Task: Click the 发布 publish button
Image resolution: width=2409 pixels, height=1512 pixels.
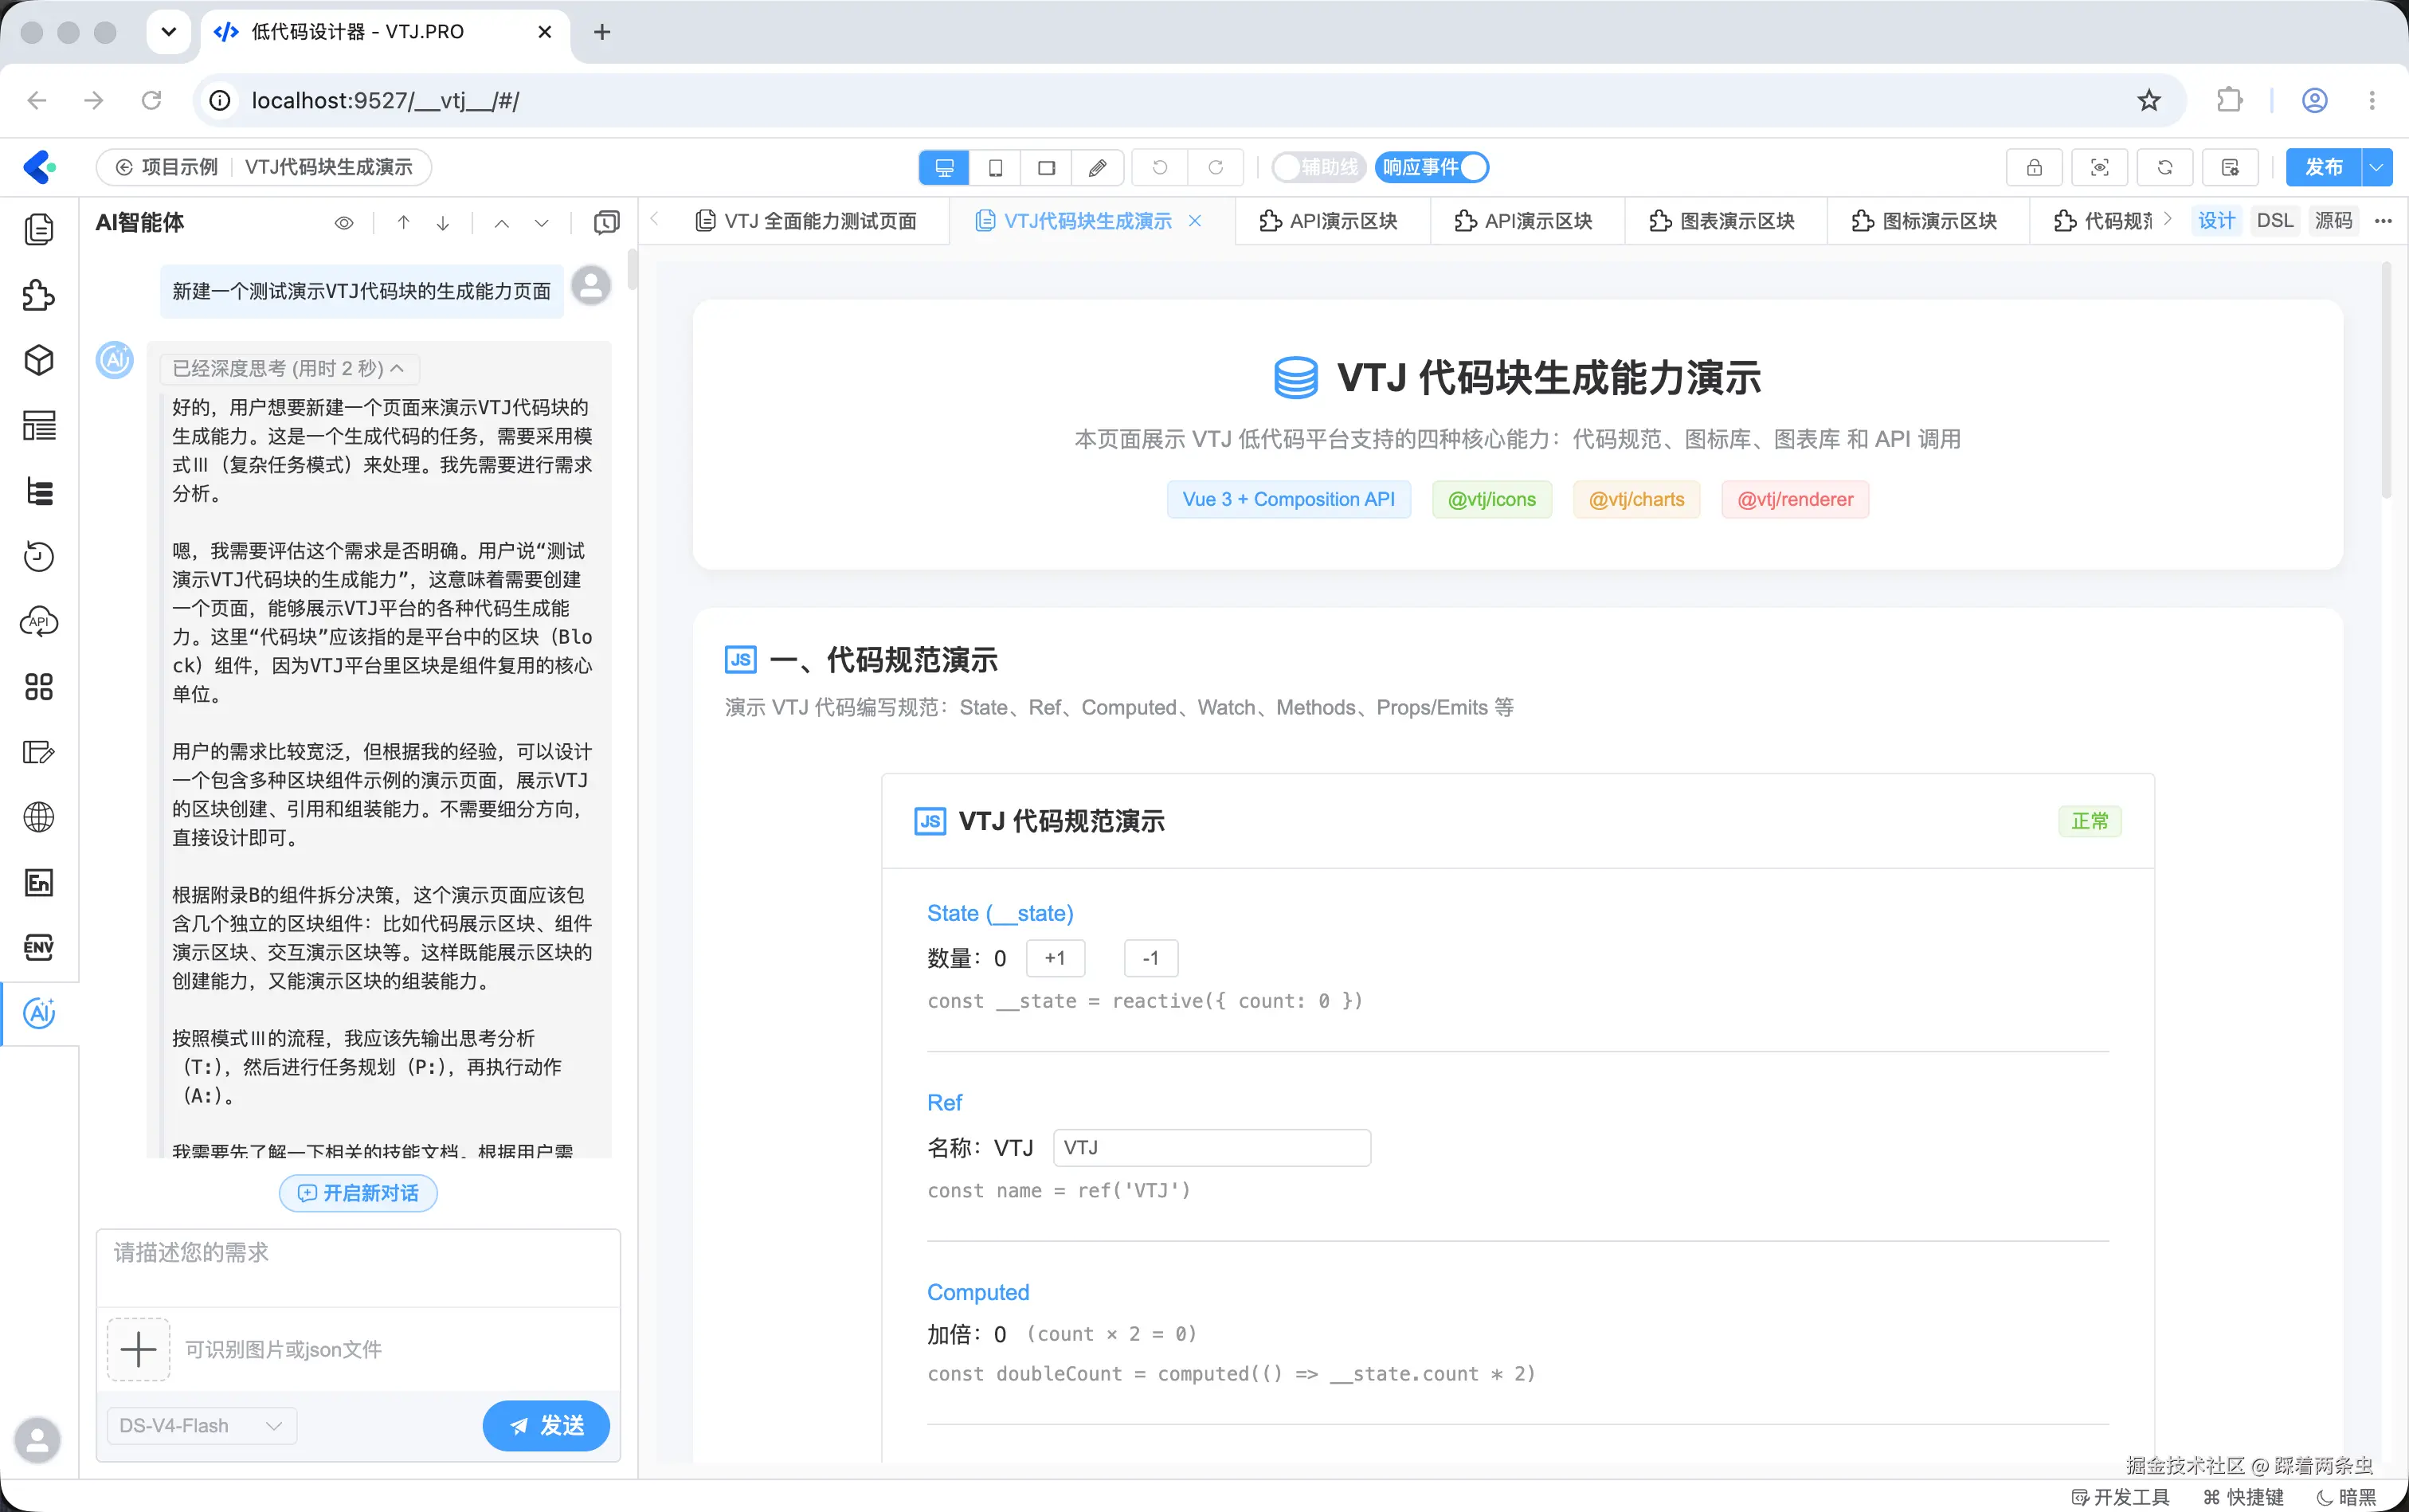Action: click(x=2324, y=167)
